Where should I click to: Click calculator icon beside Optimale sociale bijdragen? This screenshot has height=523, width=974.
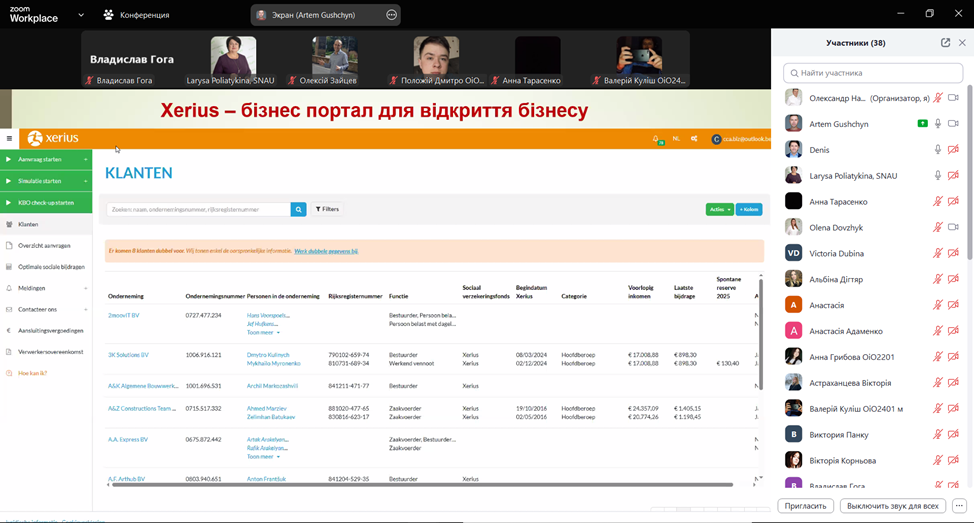point(9,266)
